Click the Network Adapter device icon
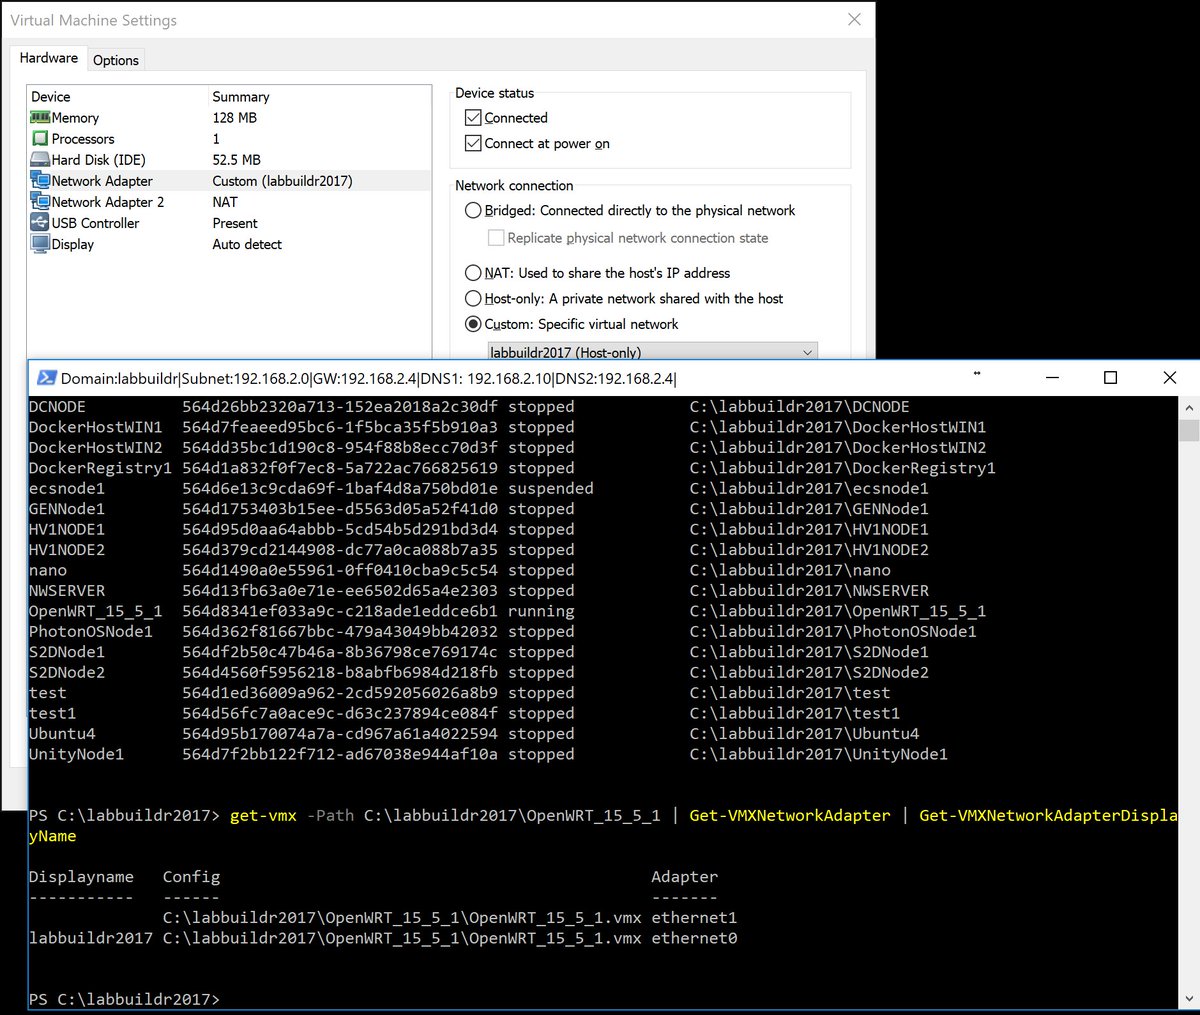The width and height of the screenshot is (1200, 1015). [x=40, y=181]
